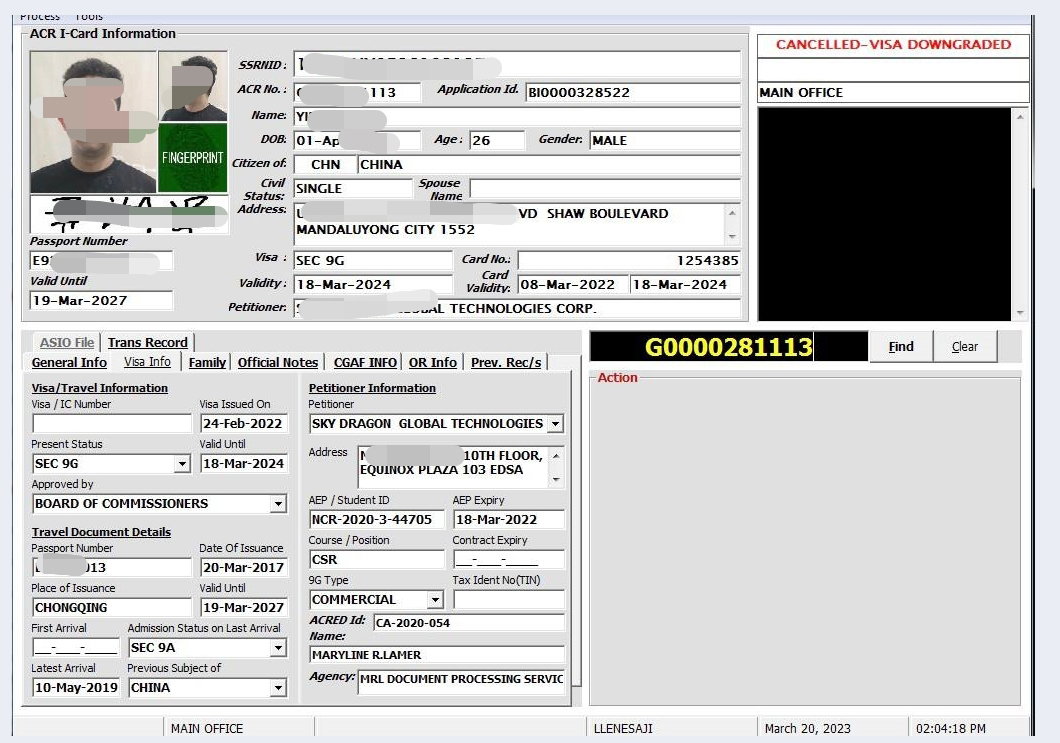Click the Clear button
The image size is (1060, 743).
965,346
